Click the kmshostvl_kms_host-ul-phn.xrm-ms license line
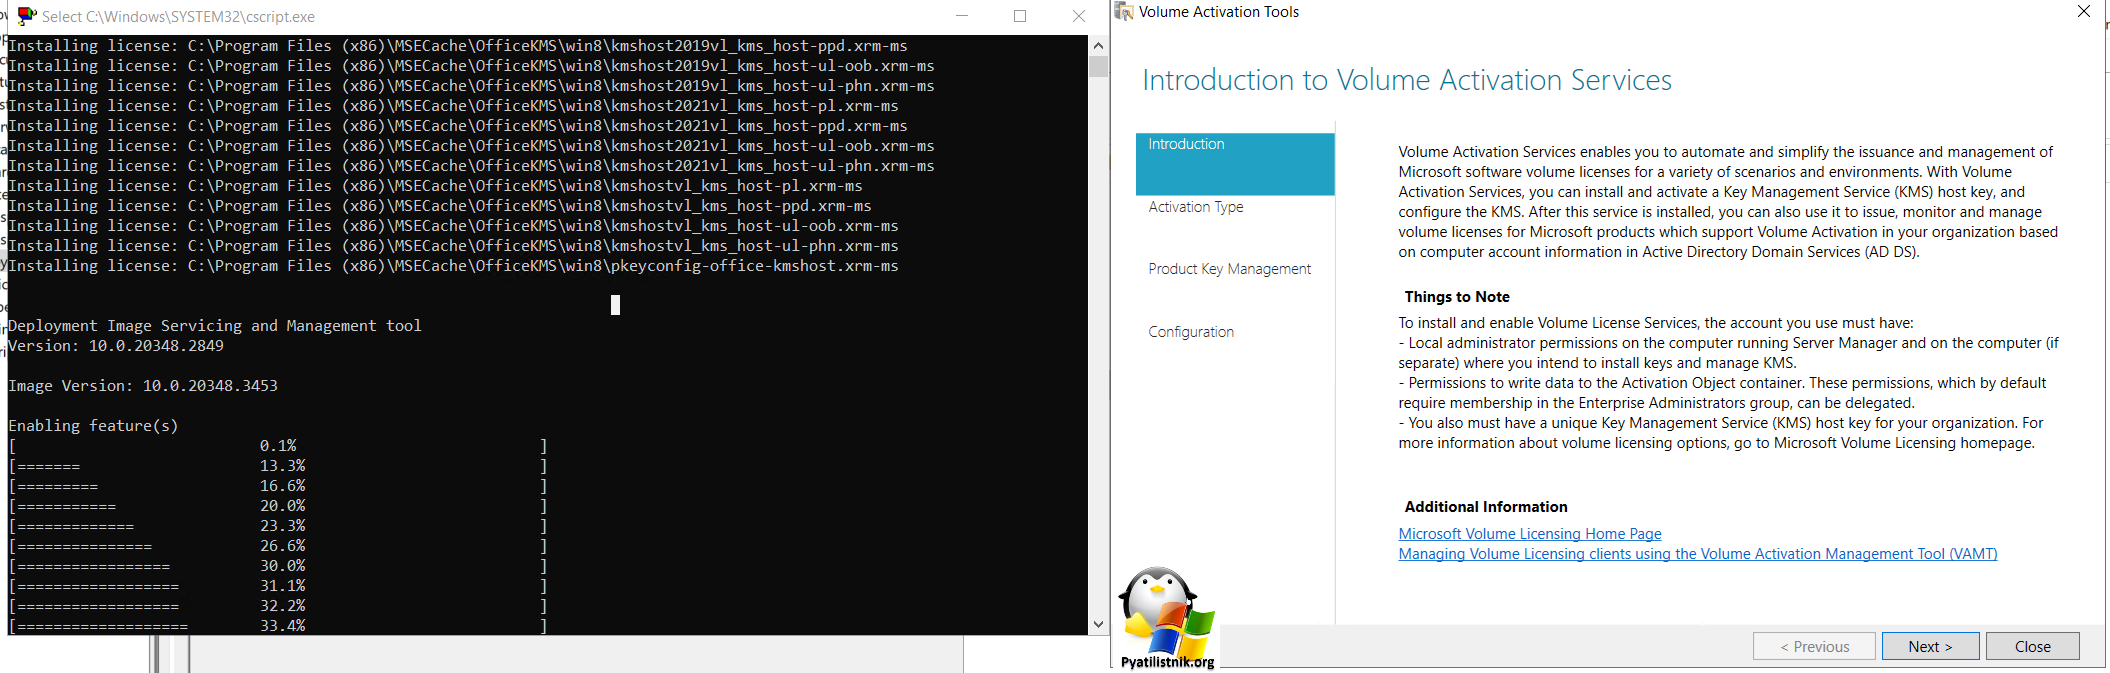 (x=453, y=246)
